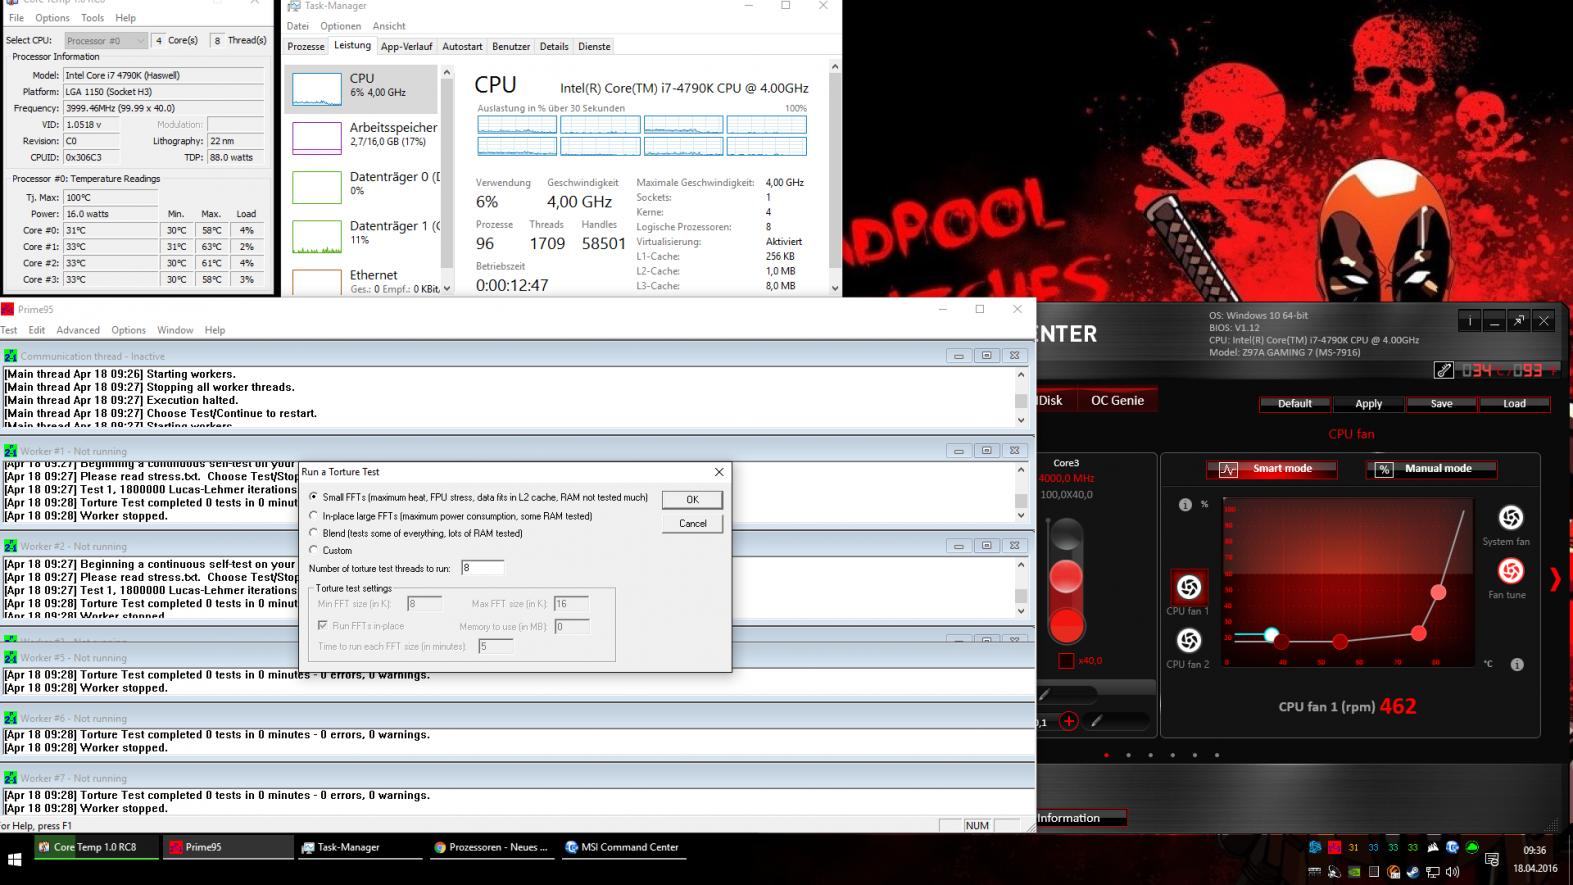Close the Run a Torture Test dialog
The image size is (1573, 885).
(718, 472)
